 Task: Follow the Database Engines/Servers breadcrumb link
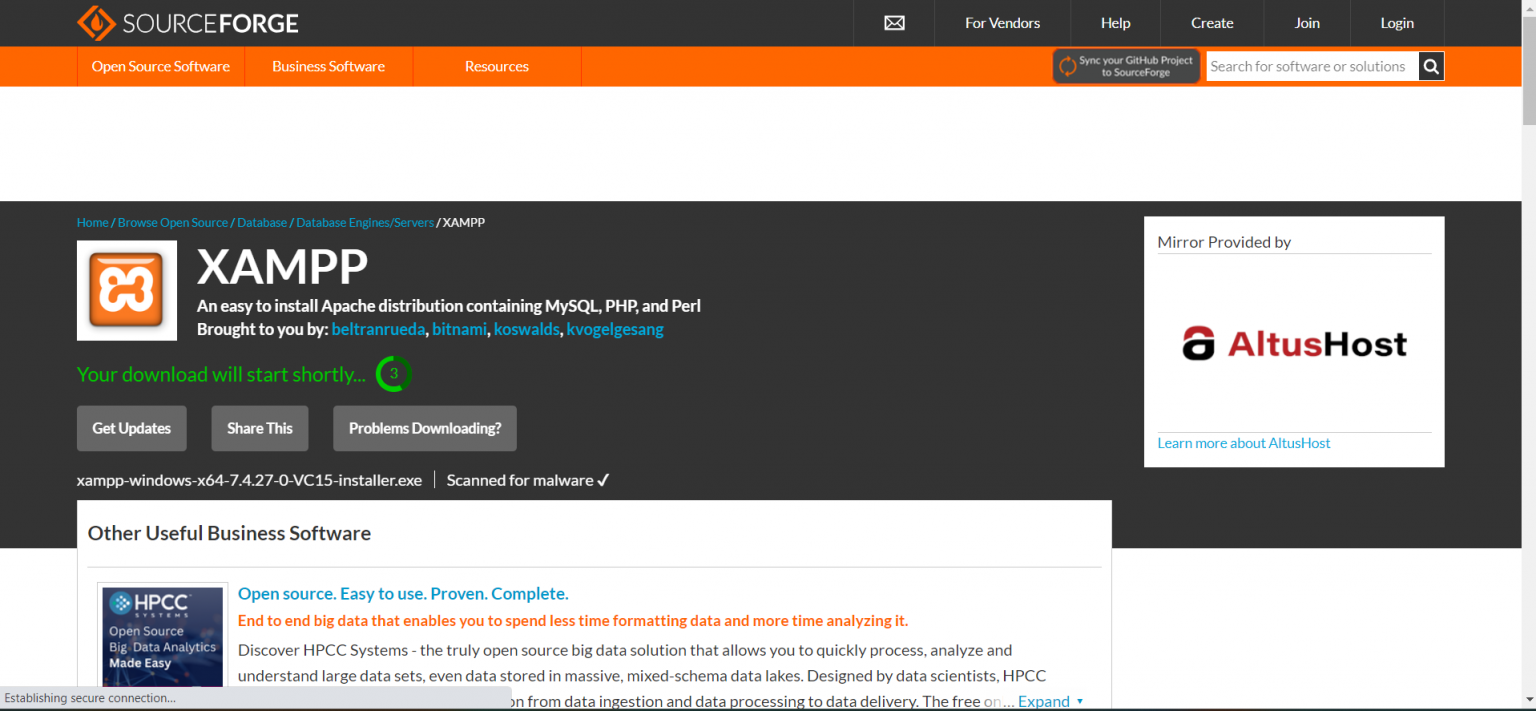365,223
